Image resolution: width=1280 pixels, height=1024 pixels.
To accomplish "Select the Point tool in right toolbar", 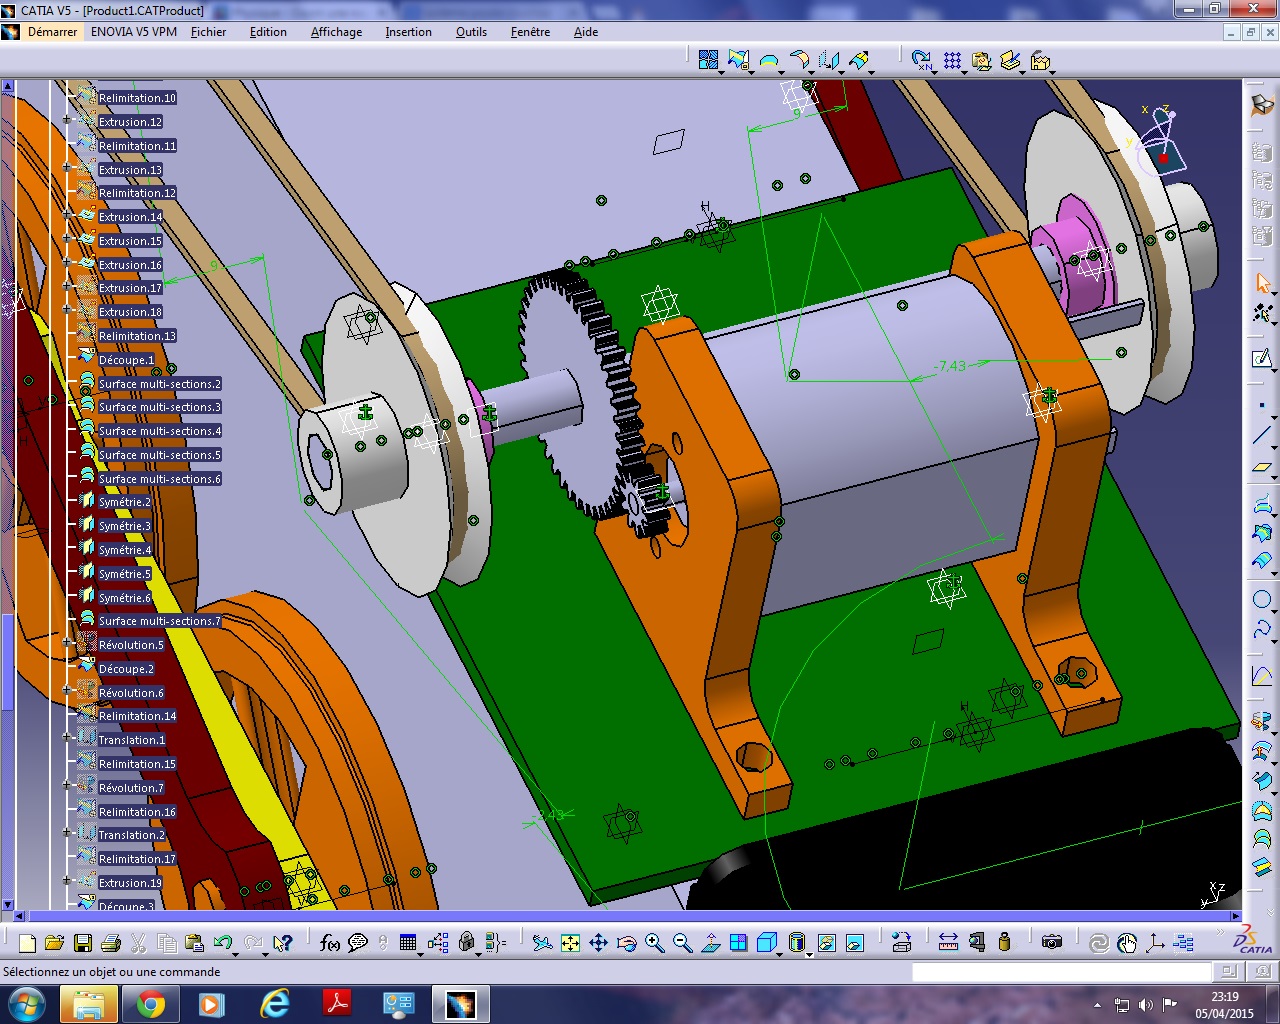I will tap(1262, 406).
